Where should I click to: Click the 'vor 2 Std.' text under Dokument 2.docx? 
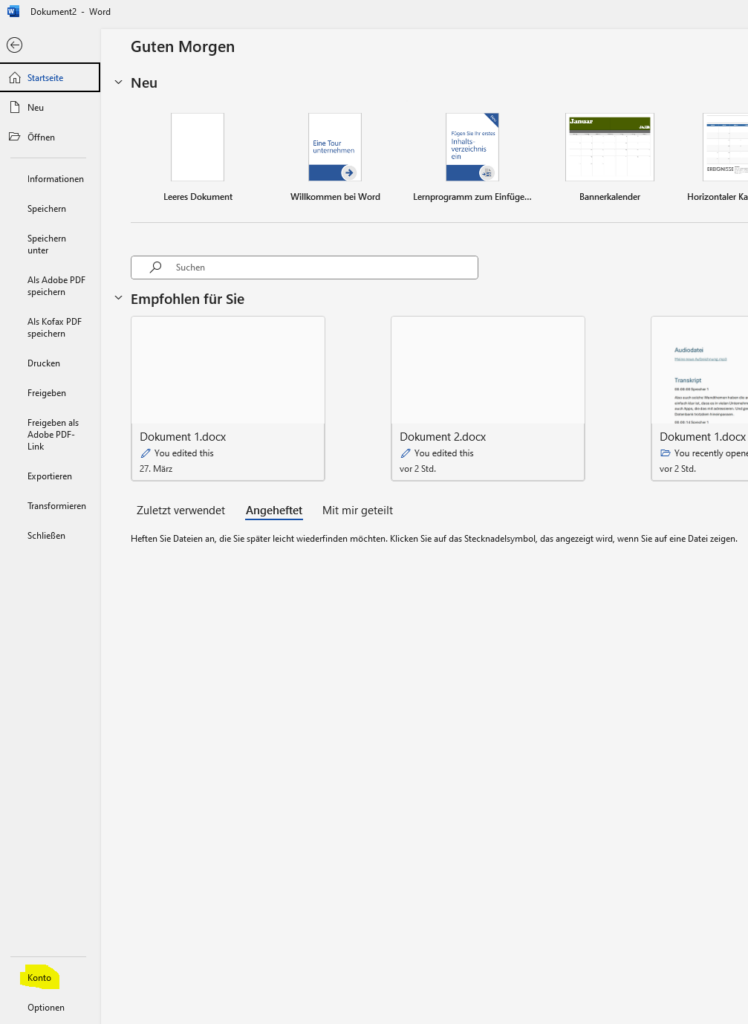coord(417,469)
